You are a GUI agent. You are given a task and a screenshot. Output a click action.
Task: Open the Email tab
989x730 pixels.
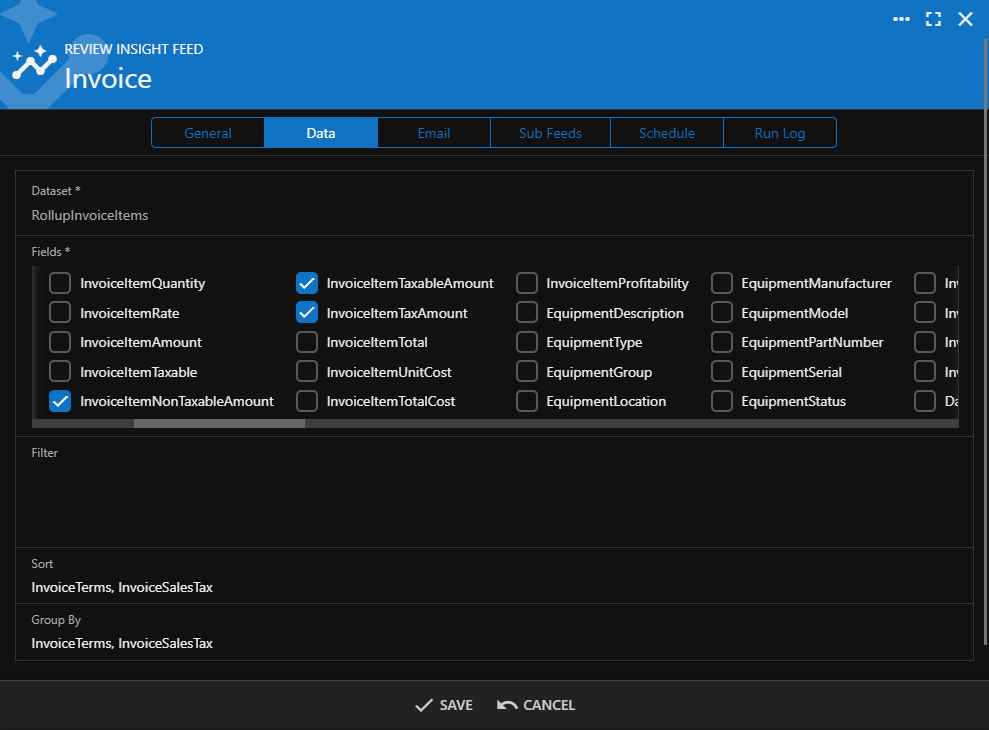click(433, 133)
